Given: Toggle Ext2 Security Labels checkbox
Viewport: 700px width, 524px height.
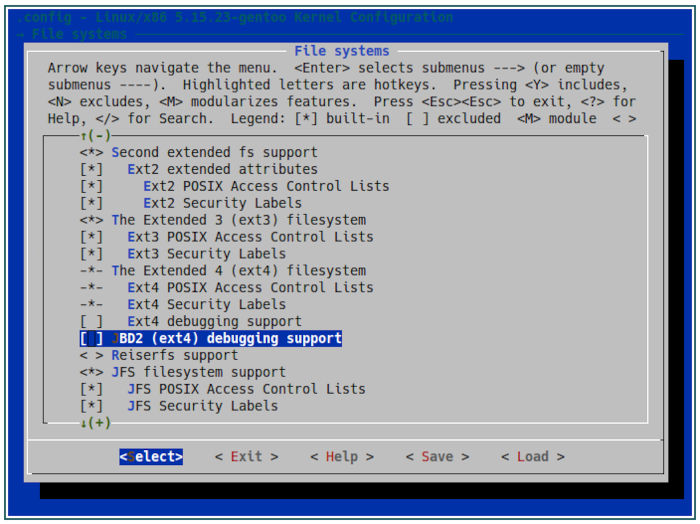Looking at the screenshot, I should click(92, 203).
